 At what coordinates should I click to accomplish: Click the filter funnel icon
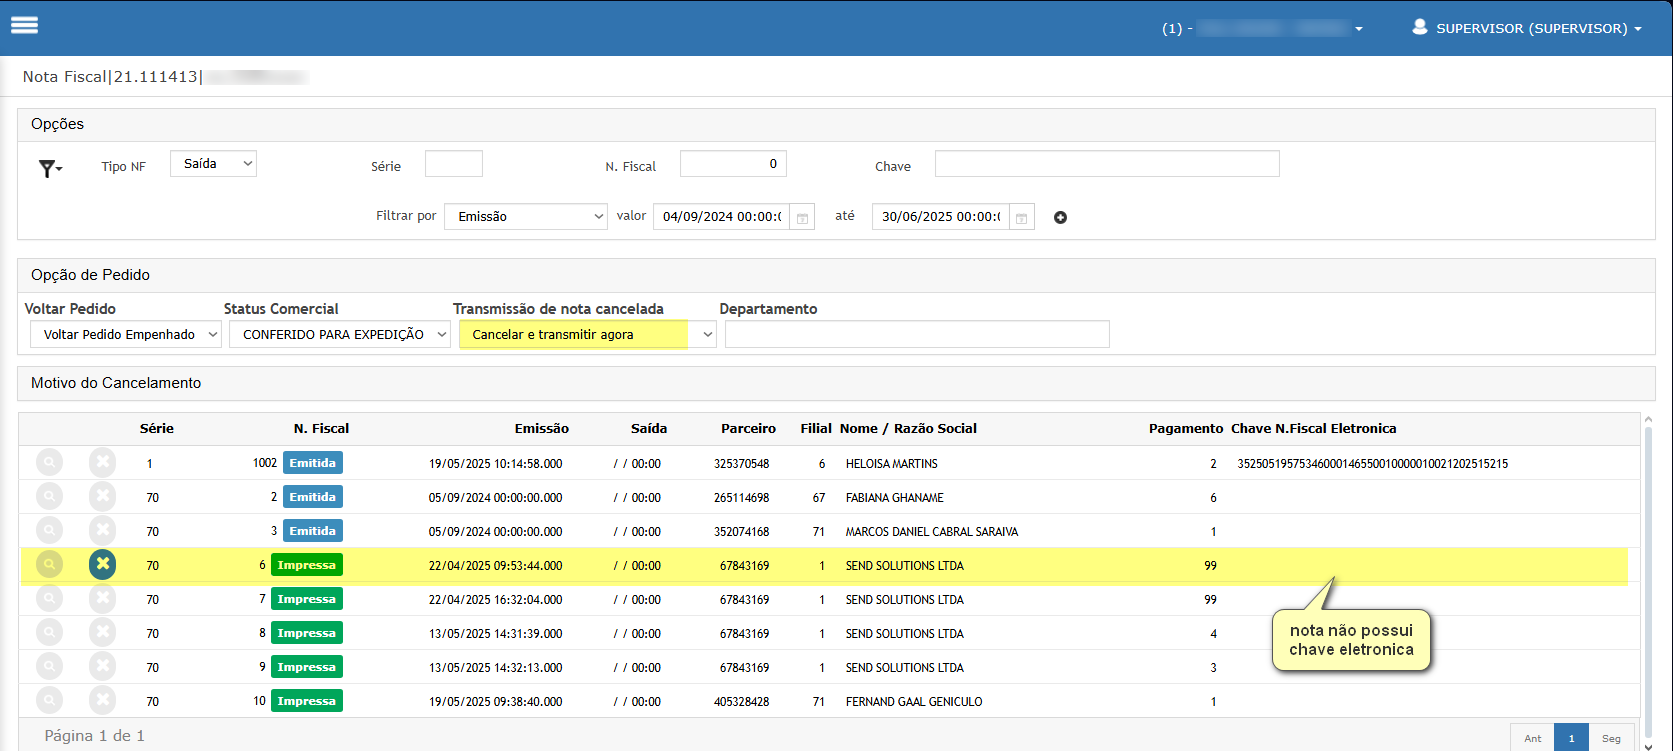(50, 168)
